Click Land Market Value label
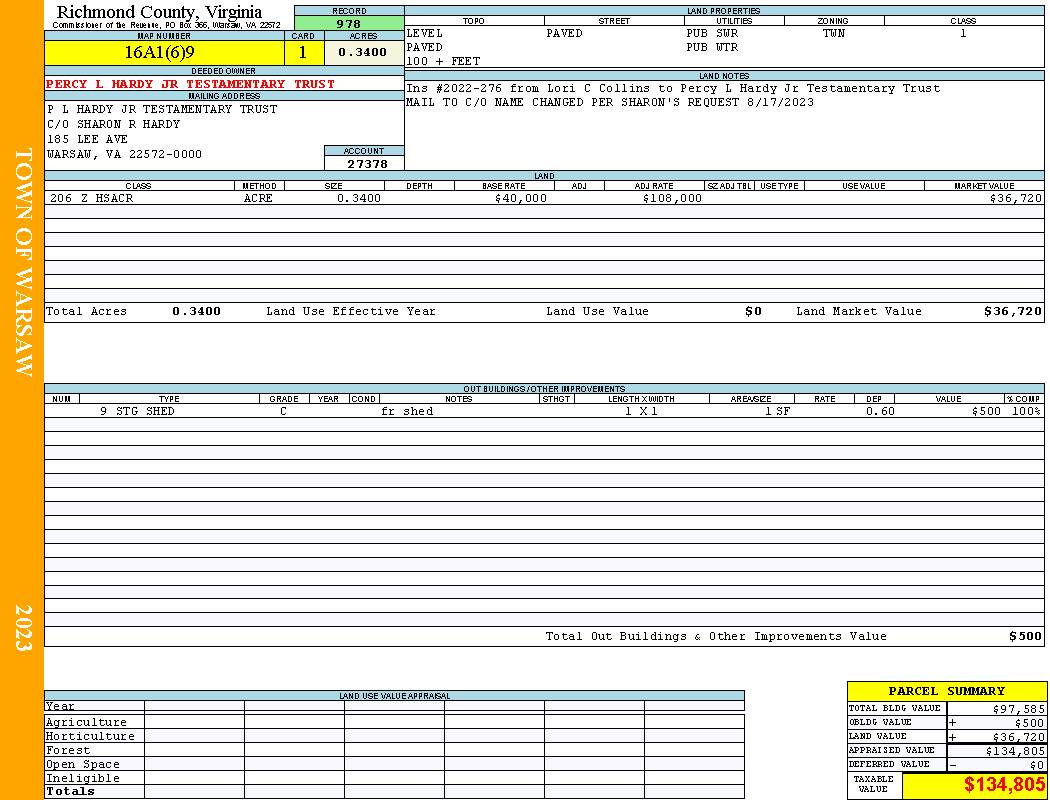The width and height of the screenshot is (1050, 800). point(858,311)
